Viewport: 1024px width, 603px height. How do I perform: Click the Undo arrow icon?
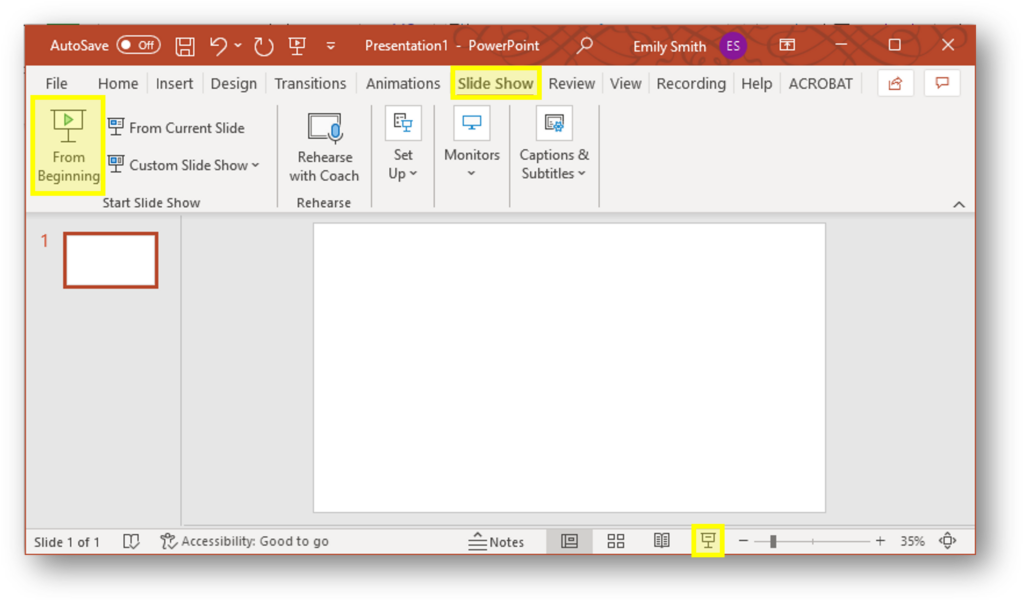(218, 46)
